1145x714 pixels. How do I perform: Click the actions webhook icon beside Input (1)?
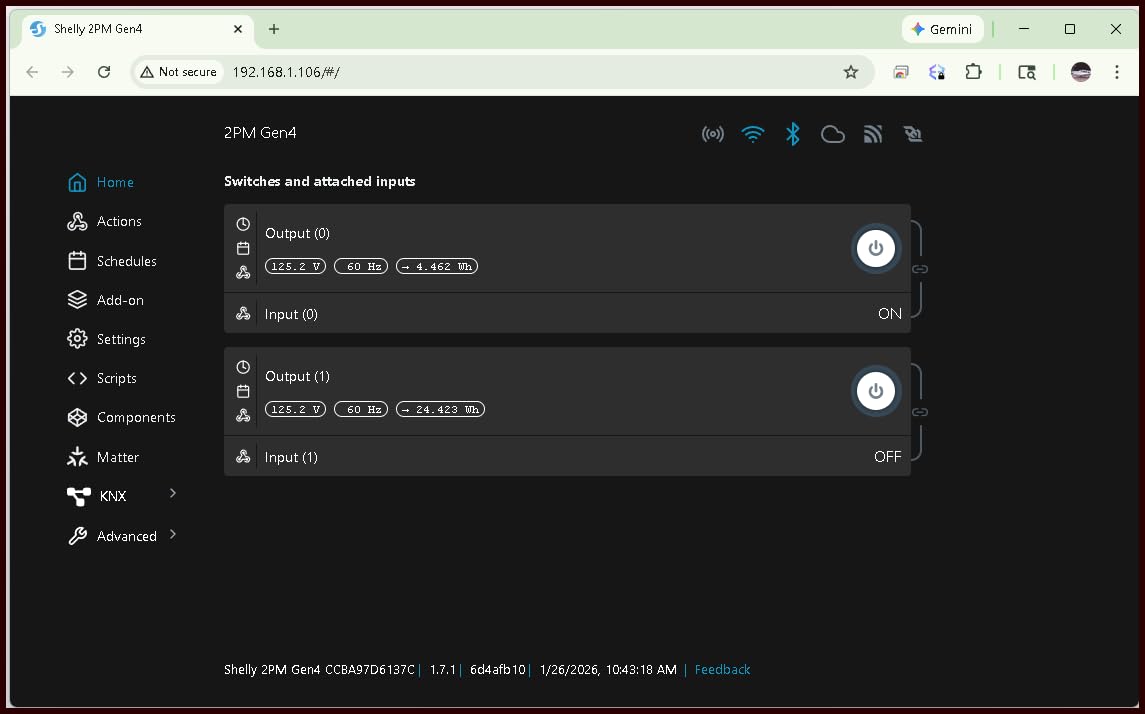point(243,456)
